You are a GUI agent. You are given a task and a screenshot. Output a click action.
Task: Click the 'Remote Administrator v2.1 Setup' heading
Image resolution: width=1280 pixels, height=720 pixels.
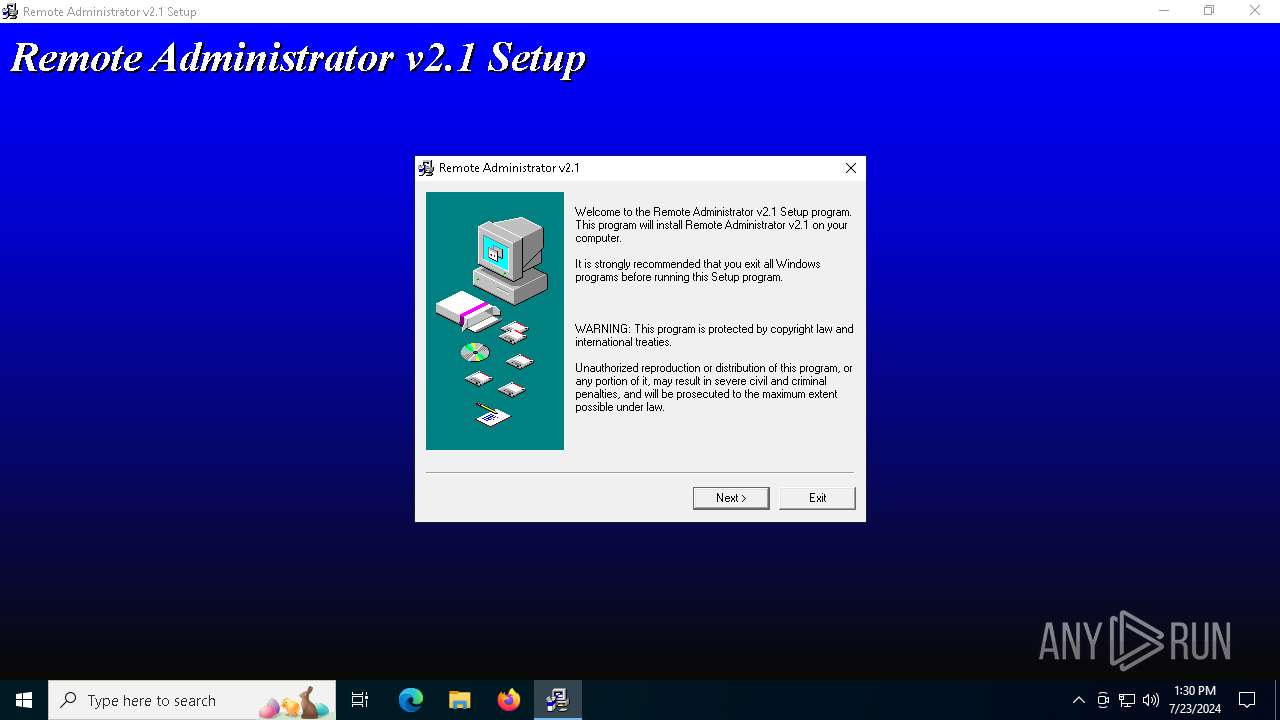tap(298, 58)
